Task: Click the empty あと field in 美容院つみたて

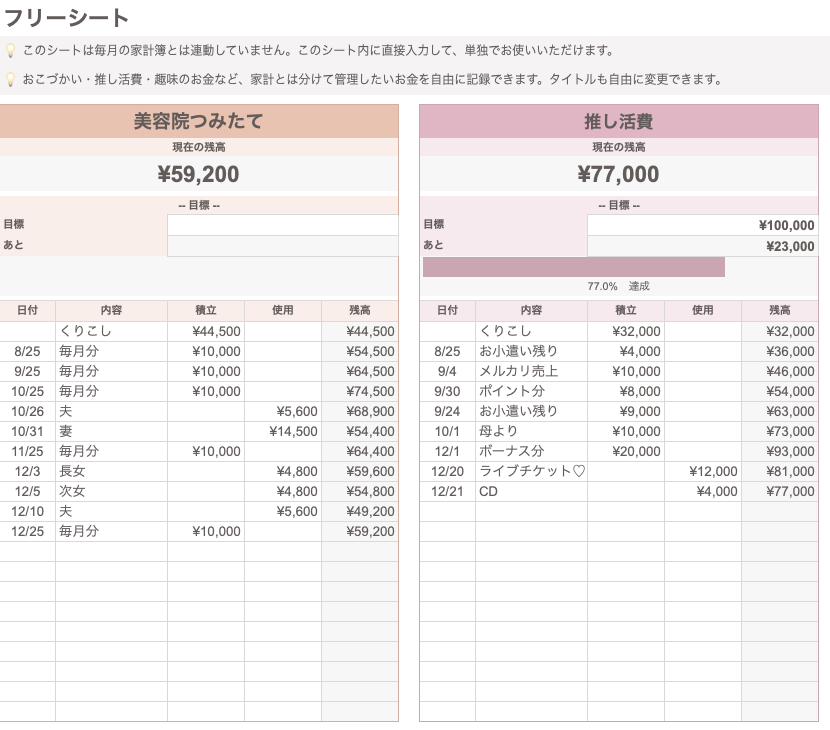Action: 283,246
